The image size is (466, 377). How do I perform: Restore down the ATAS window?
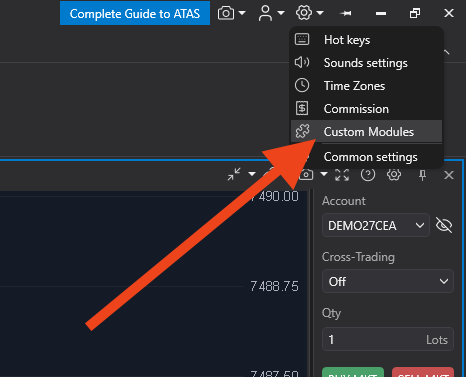pyautogui.click(x=415, y=13)
